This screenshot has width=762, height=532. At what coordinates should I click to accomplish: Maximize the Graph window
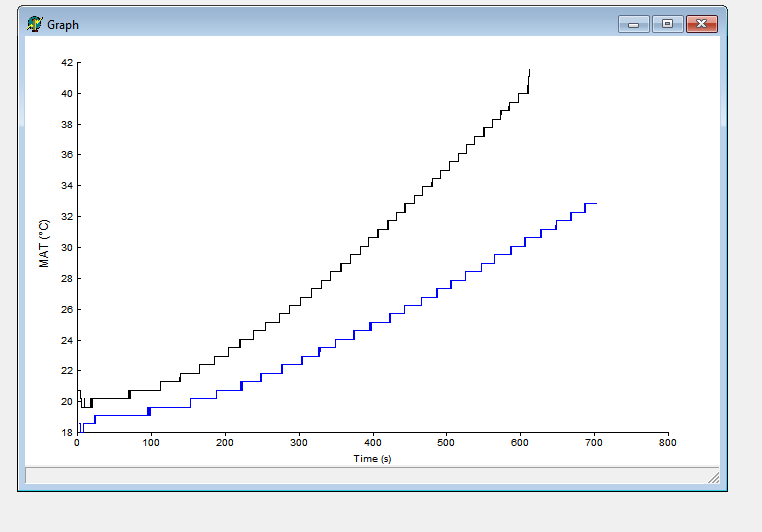(667, 24)
